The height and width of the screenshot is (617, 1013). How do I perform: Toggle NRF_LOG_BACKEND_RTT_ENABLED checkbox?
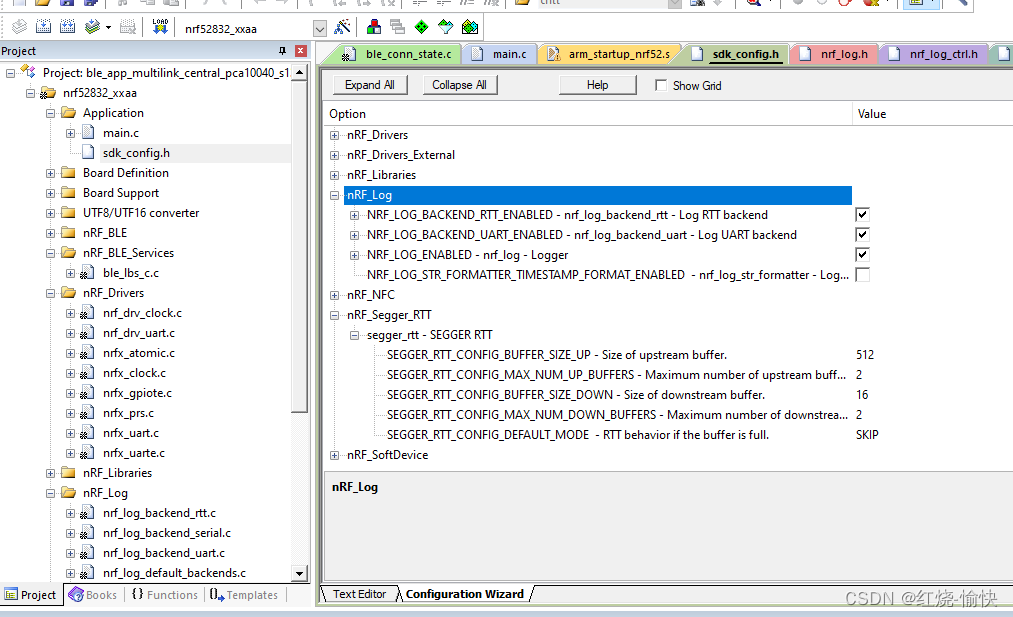click(862, 214)
